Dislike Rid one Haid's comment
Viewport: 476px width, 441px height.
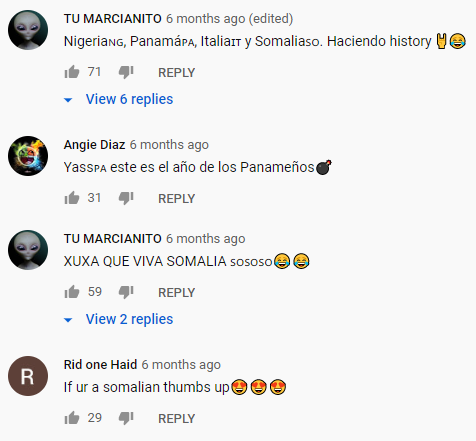click(126, 418)
